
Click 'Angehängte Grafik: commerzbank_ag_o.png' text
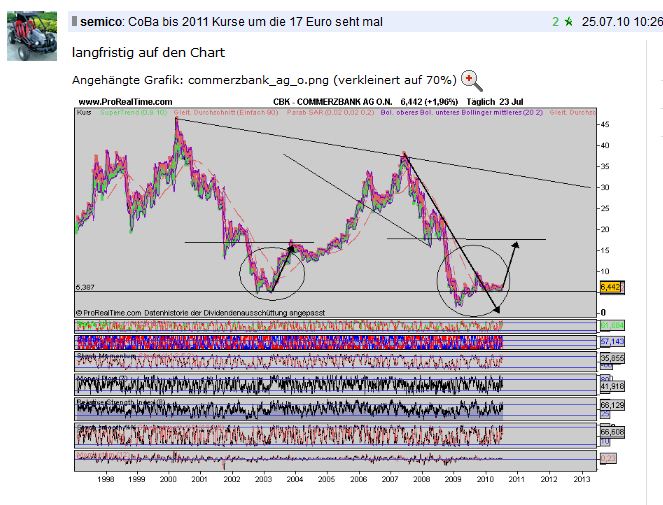(200, 80)
